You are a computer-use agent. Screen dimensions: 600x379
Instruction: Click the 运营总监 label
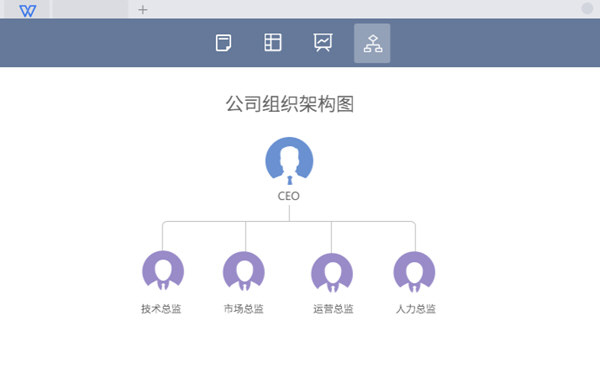[x=333, y=309]
